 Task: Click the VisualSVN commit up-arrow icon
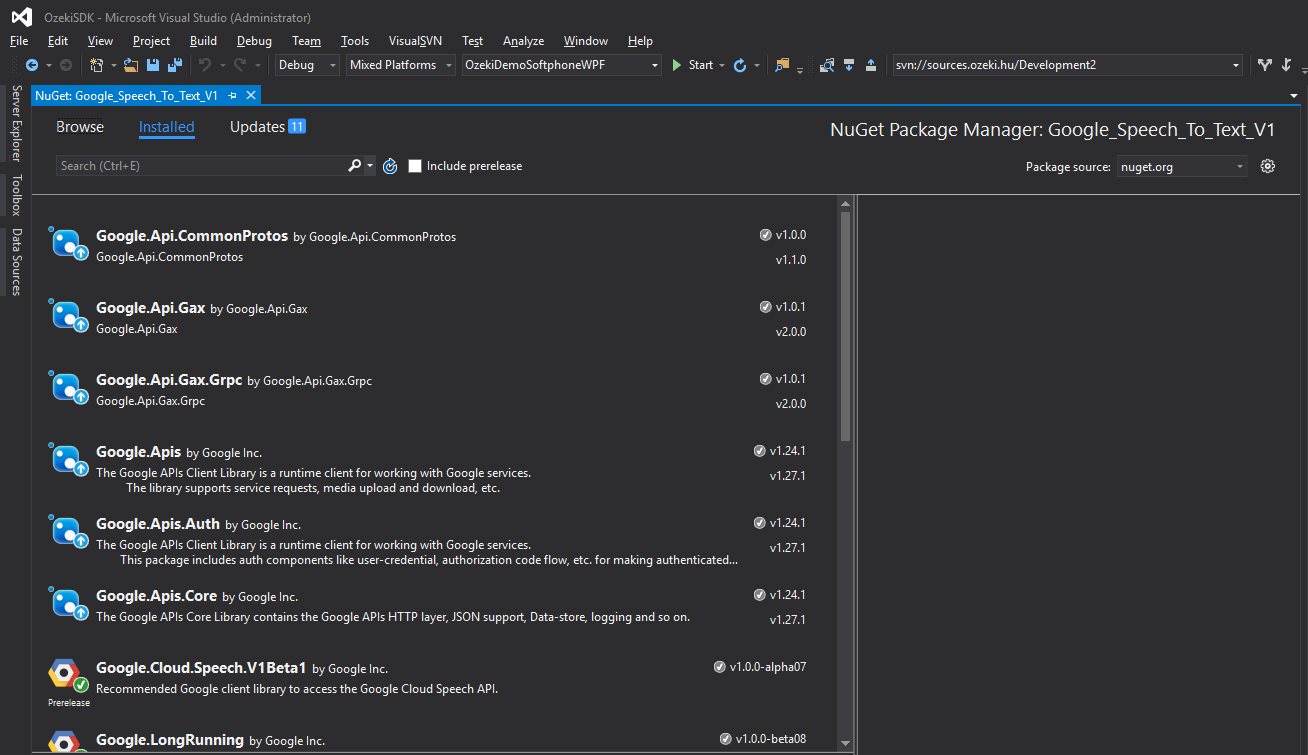point(871,65)
